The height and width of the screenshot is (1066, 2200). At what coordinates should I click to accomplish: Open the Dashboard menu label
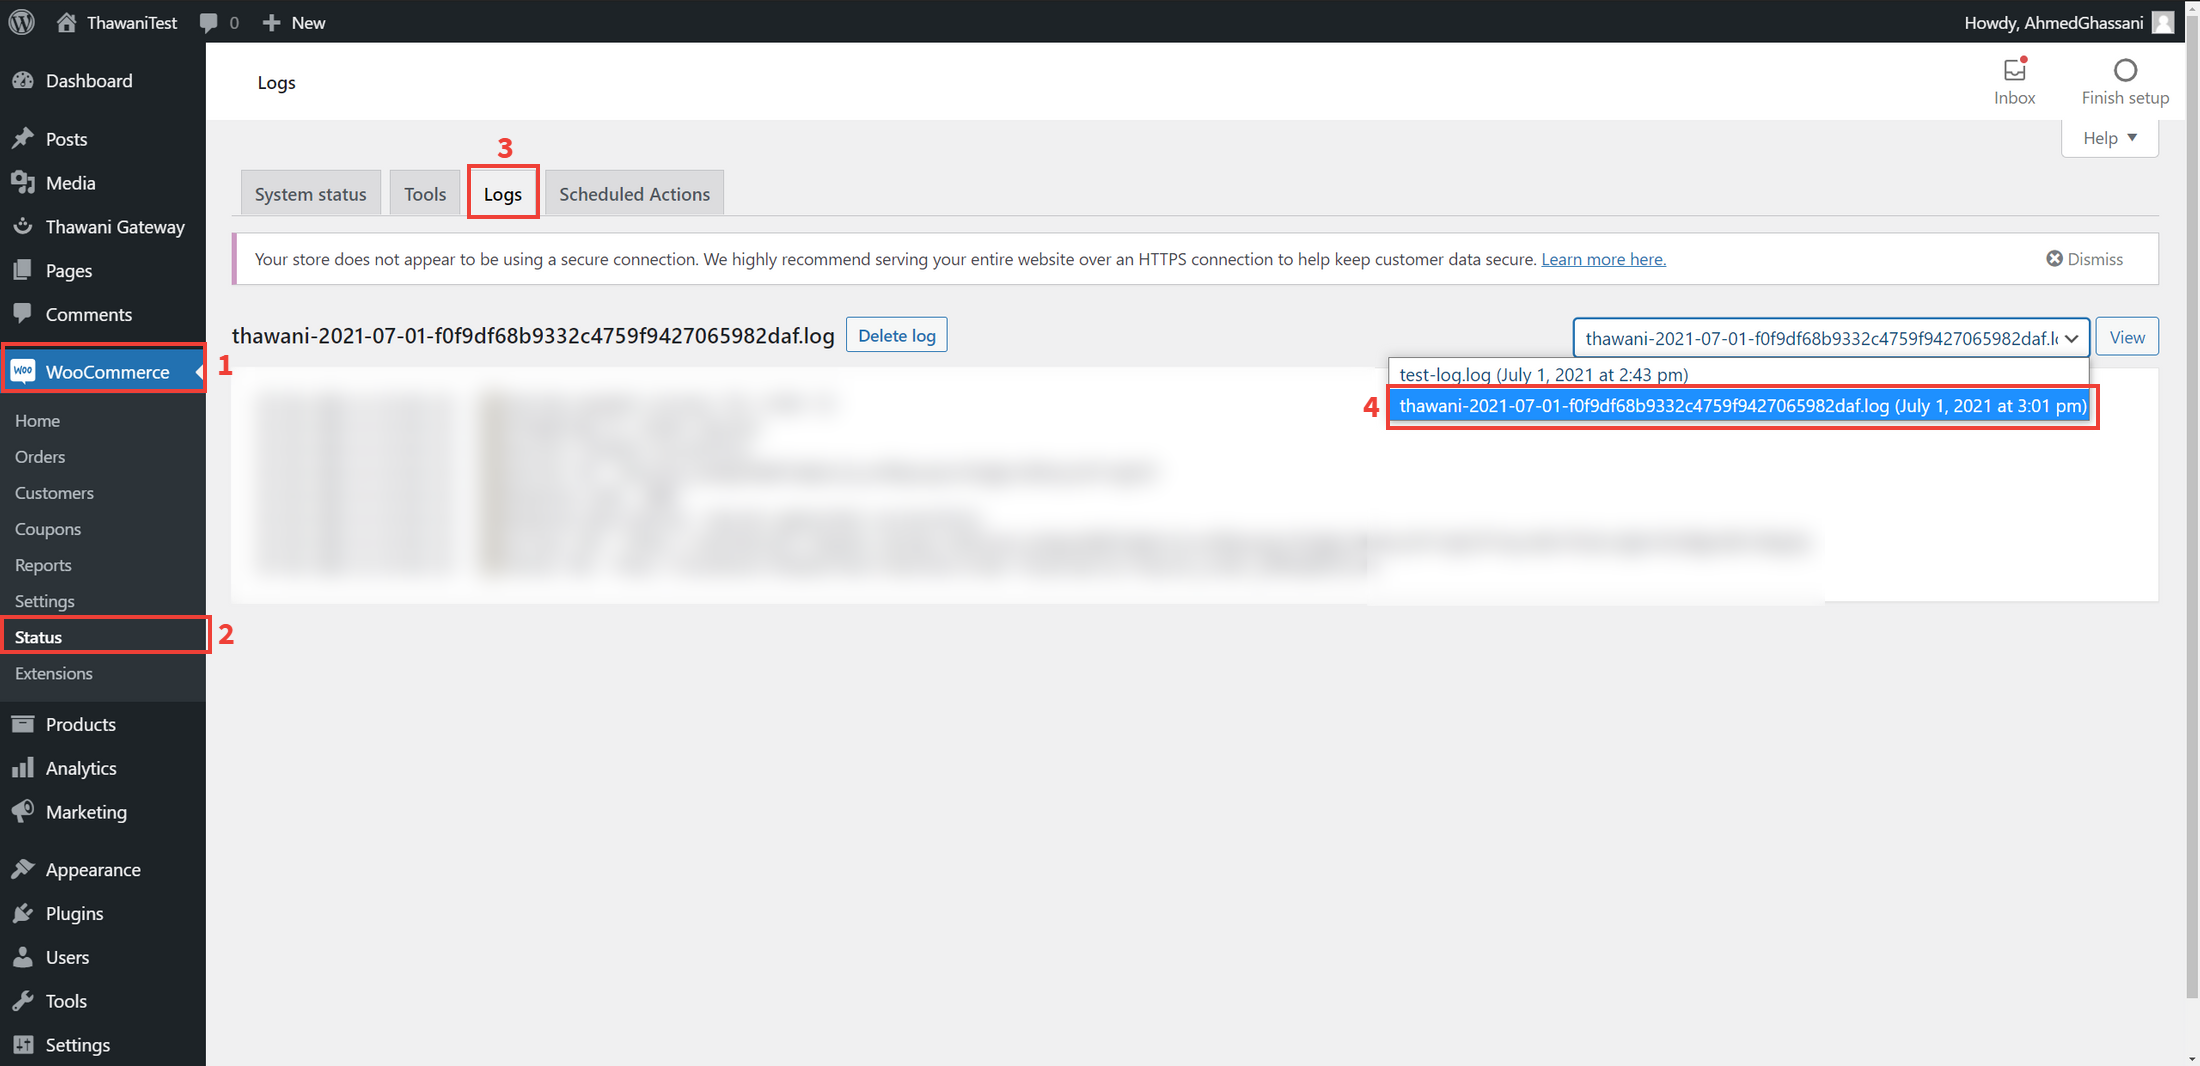pos(89,81)
